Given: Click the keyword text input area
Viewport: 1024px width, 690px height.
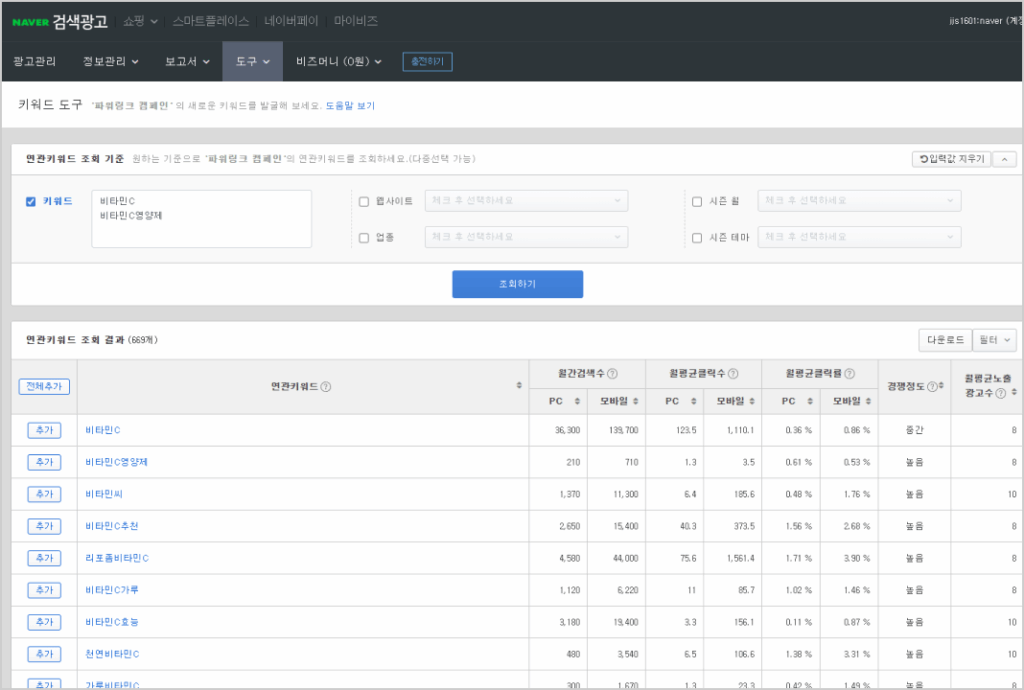Looking at the screenshot, I should 201,218.
